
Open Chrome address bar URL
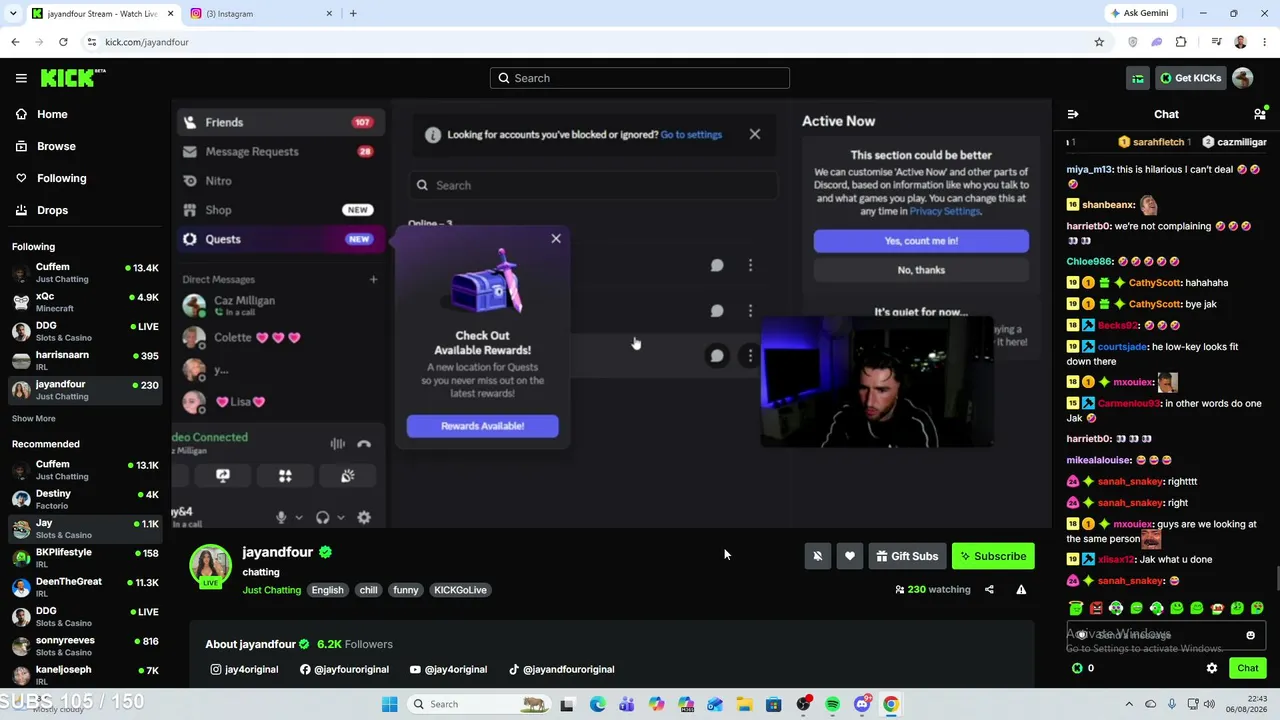(x=147, y=42)
